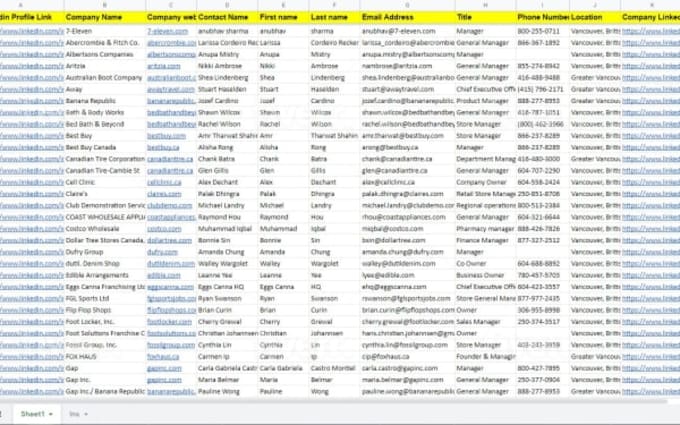Select the email amanda.chung@dufry.com
The height and width of the screenshot is (425, 680).
(x=408, y=252)
